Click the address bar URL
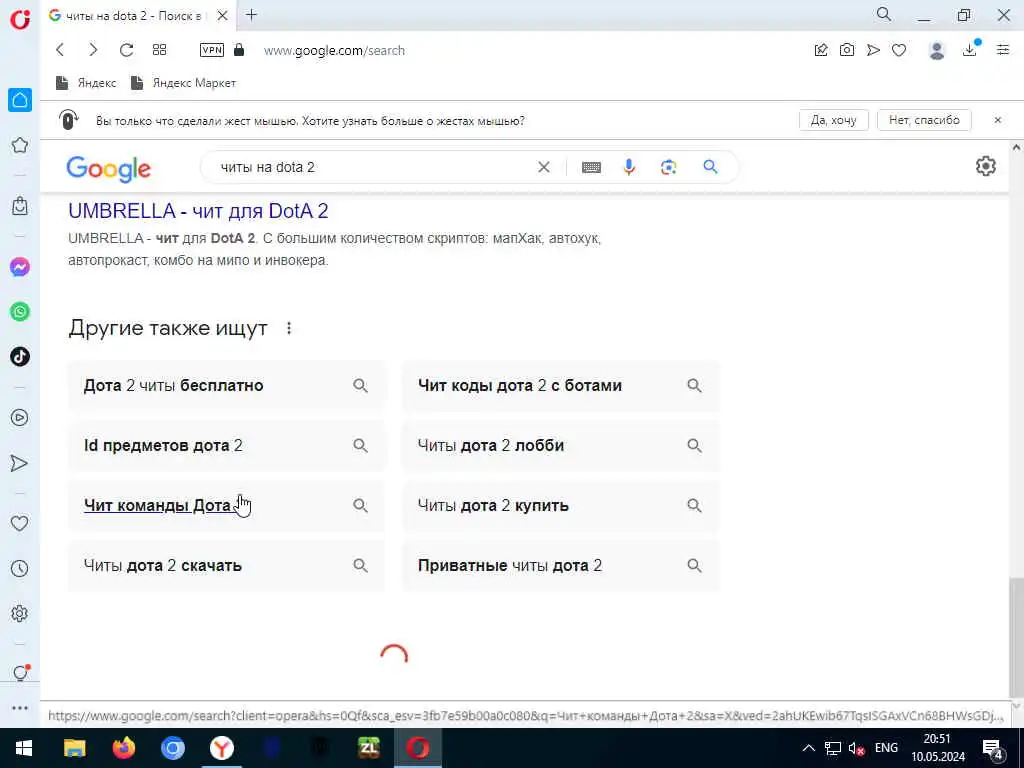Image resolution: width=1024 pixels, height=768 pixels. coord(334,50)
